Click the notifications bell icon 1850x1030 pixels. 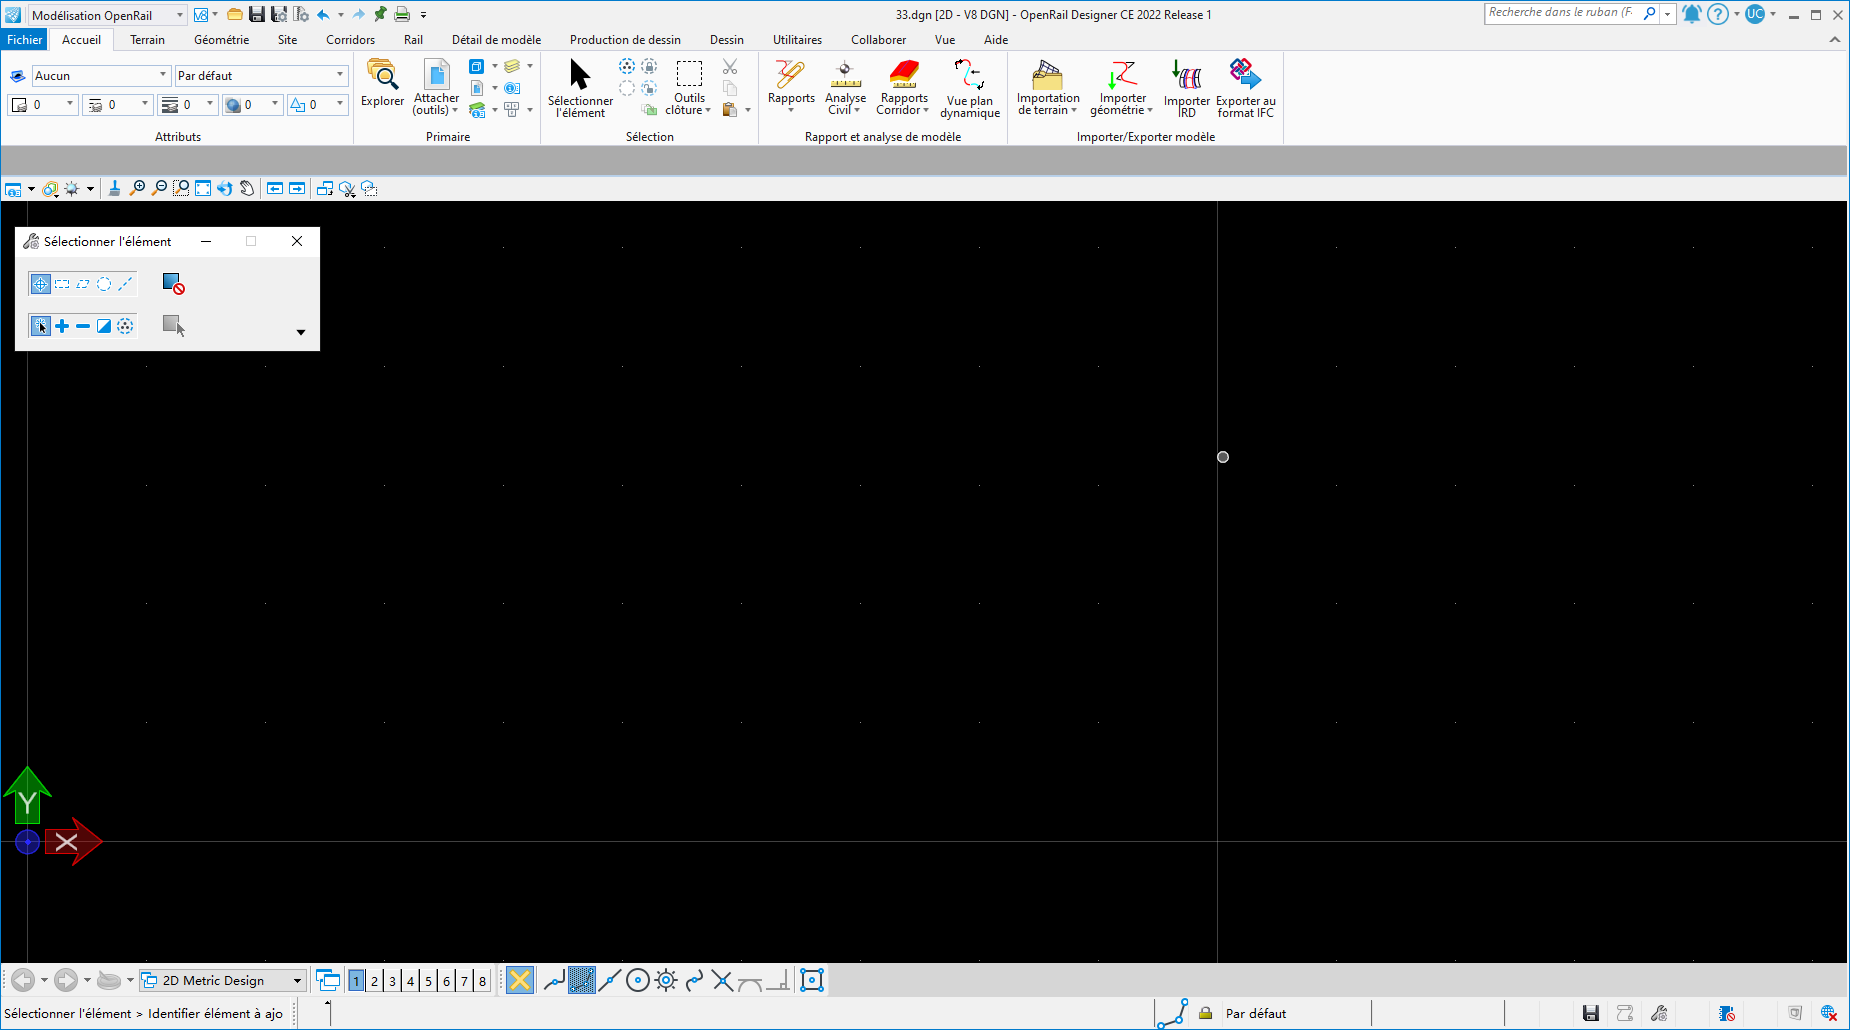pyautogui.click(x=1691, y=14)
